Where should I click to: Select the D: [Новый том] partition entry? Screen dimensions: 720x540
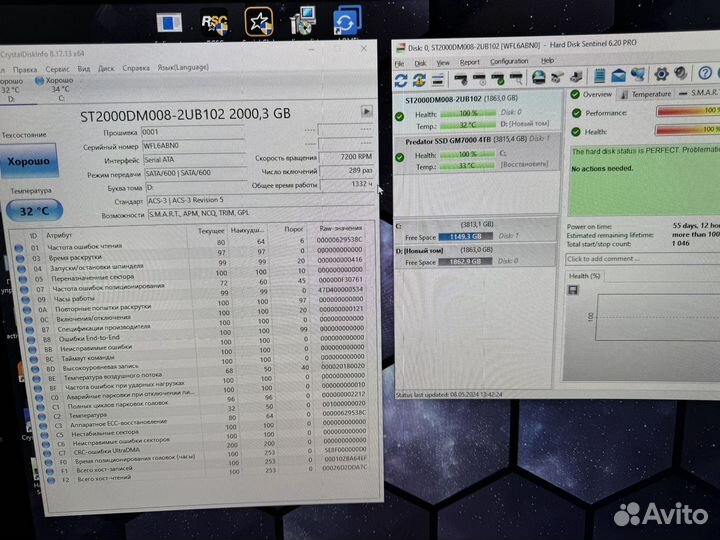click(x=475, y=256)
